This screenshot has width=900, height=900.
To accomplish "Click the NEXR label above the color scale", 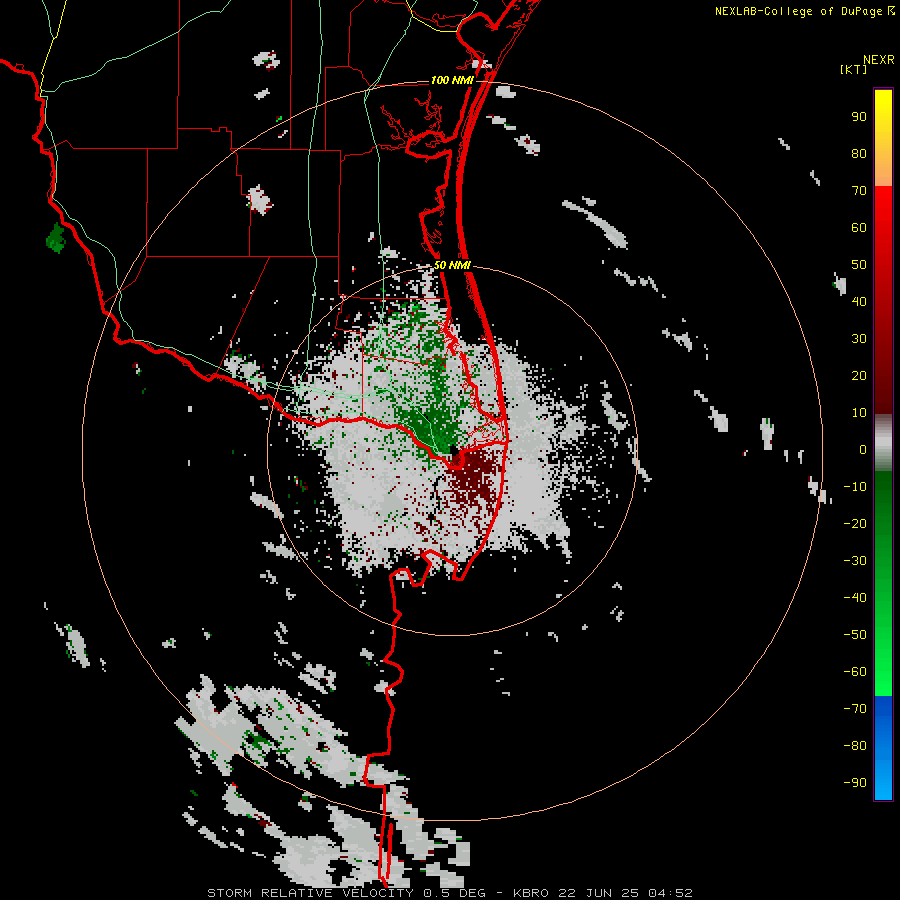I will (879, 60).
